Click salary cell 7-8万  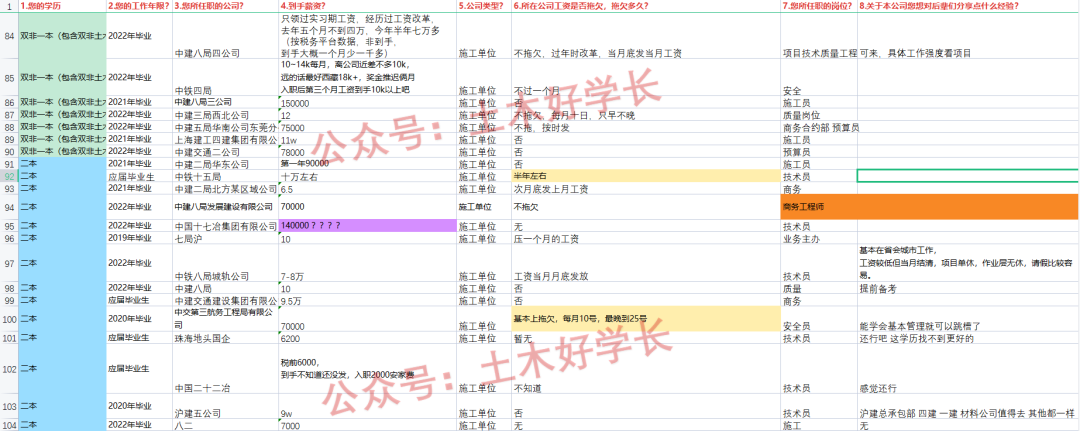pyautogui.click(x=368, y=263)
